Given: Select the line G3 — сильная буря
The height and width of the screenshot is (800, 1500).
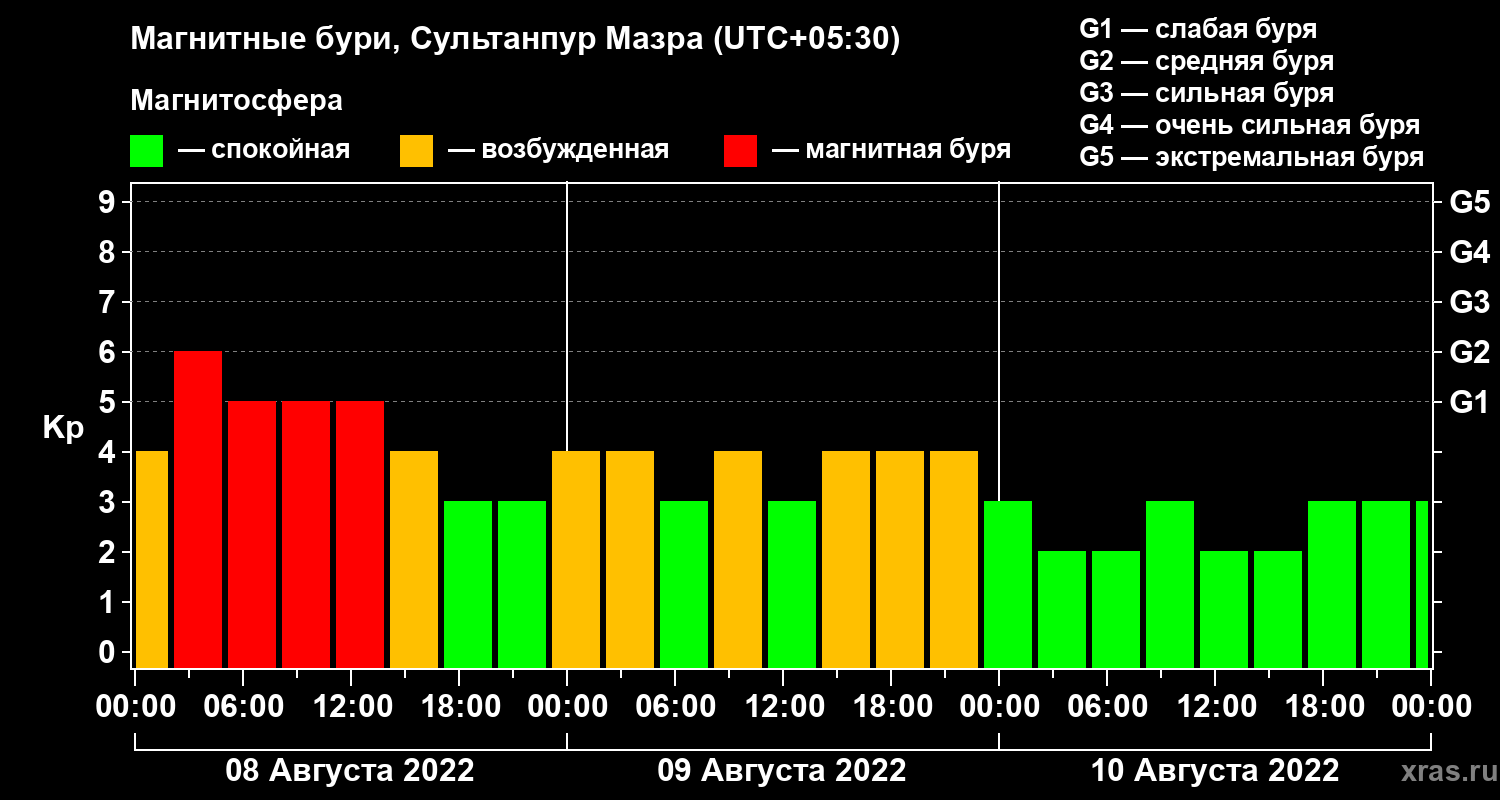Looking at the screenshot, I should tap(1207, 93).
